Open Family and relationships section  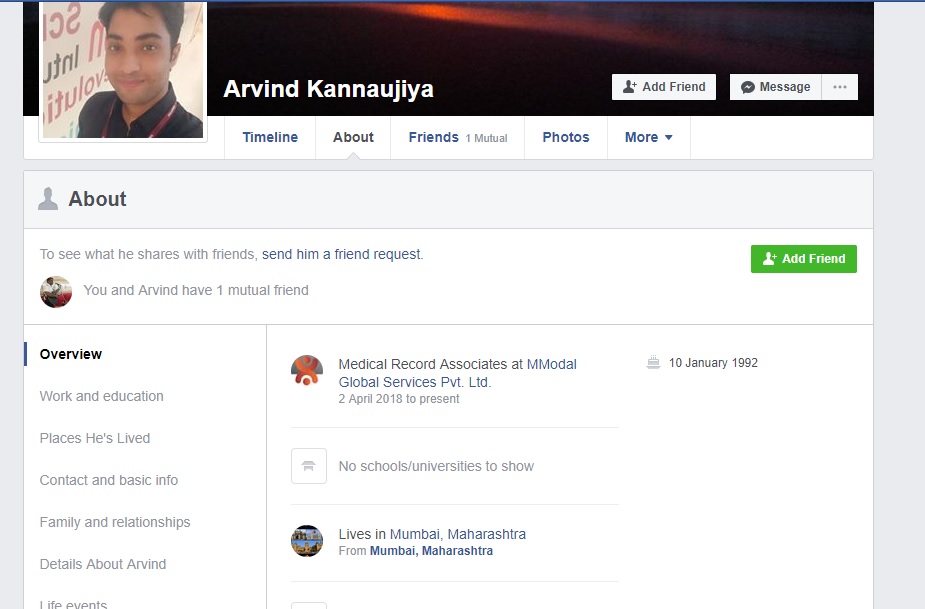click(x=115, y=522)
